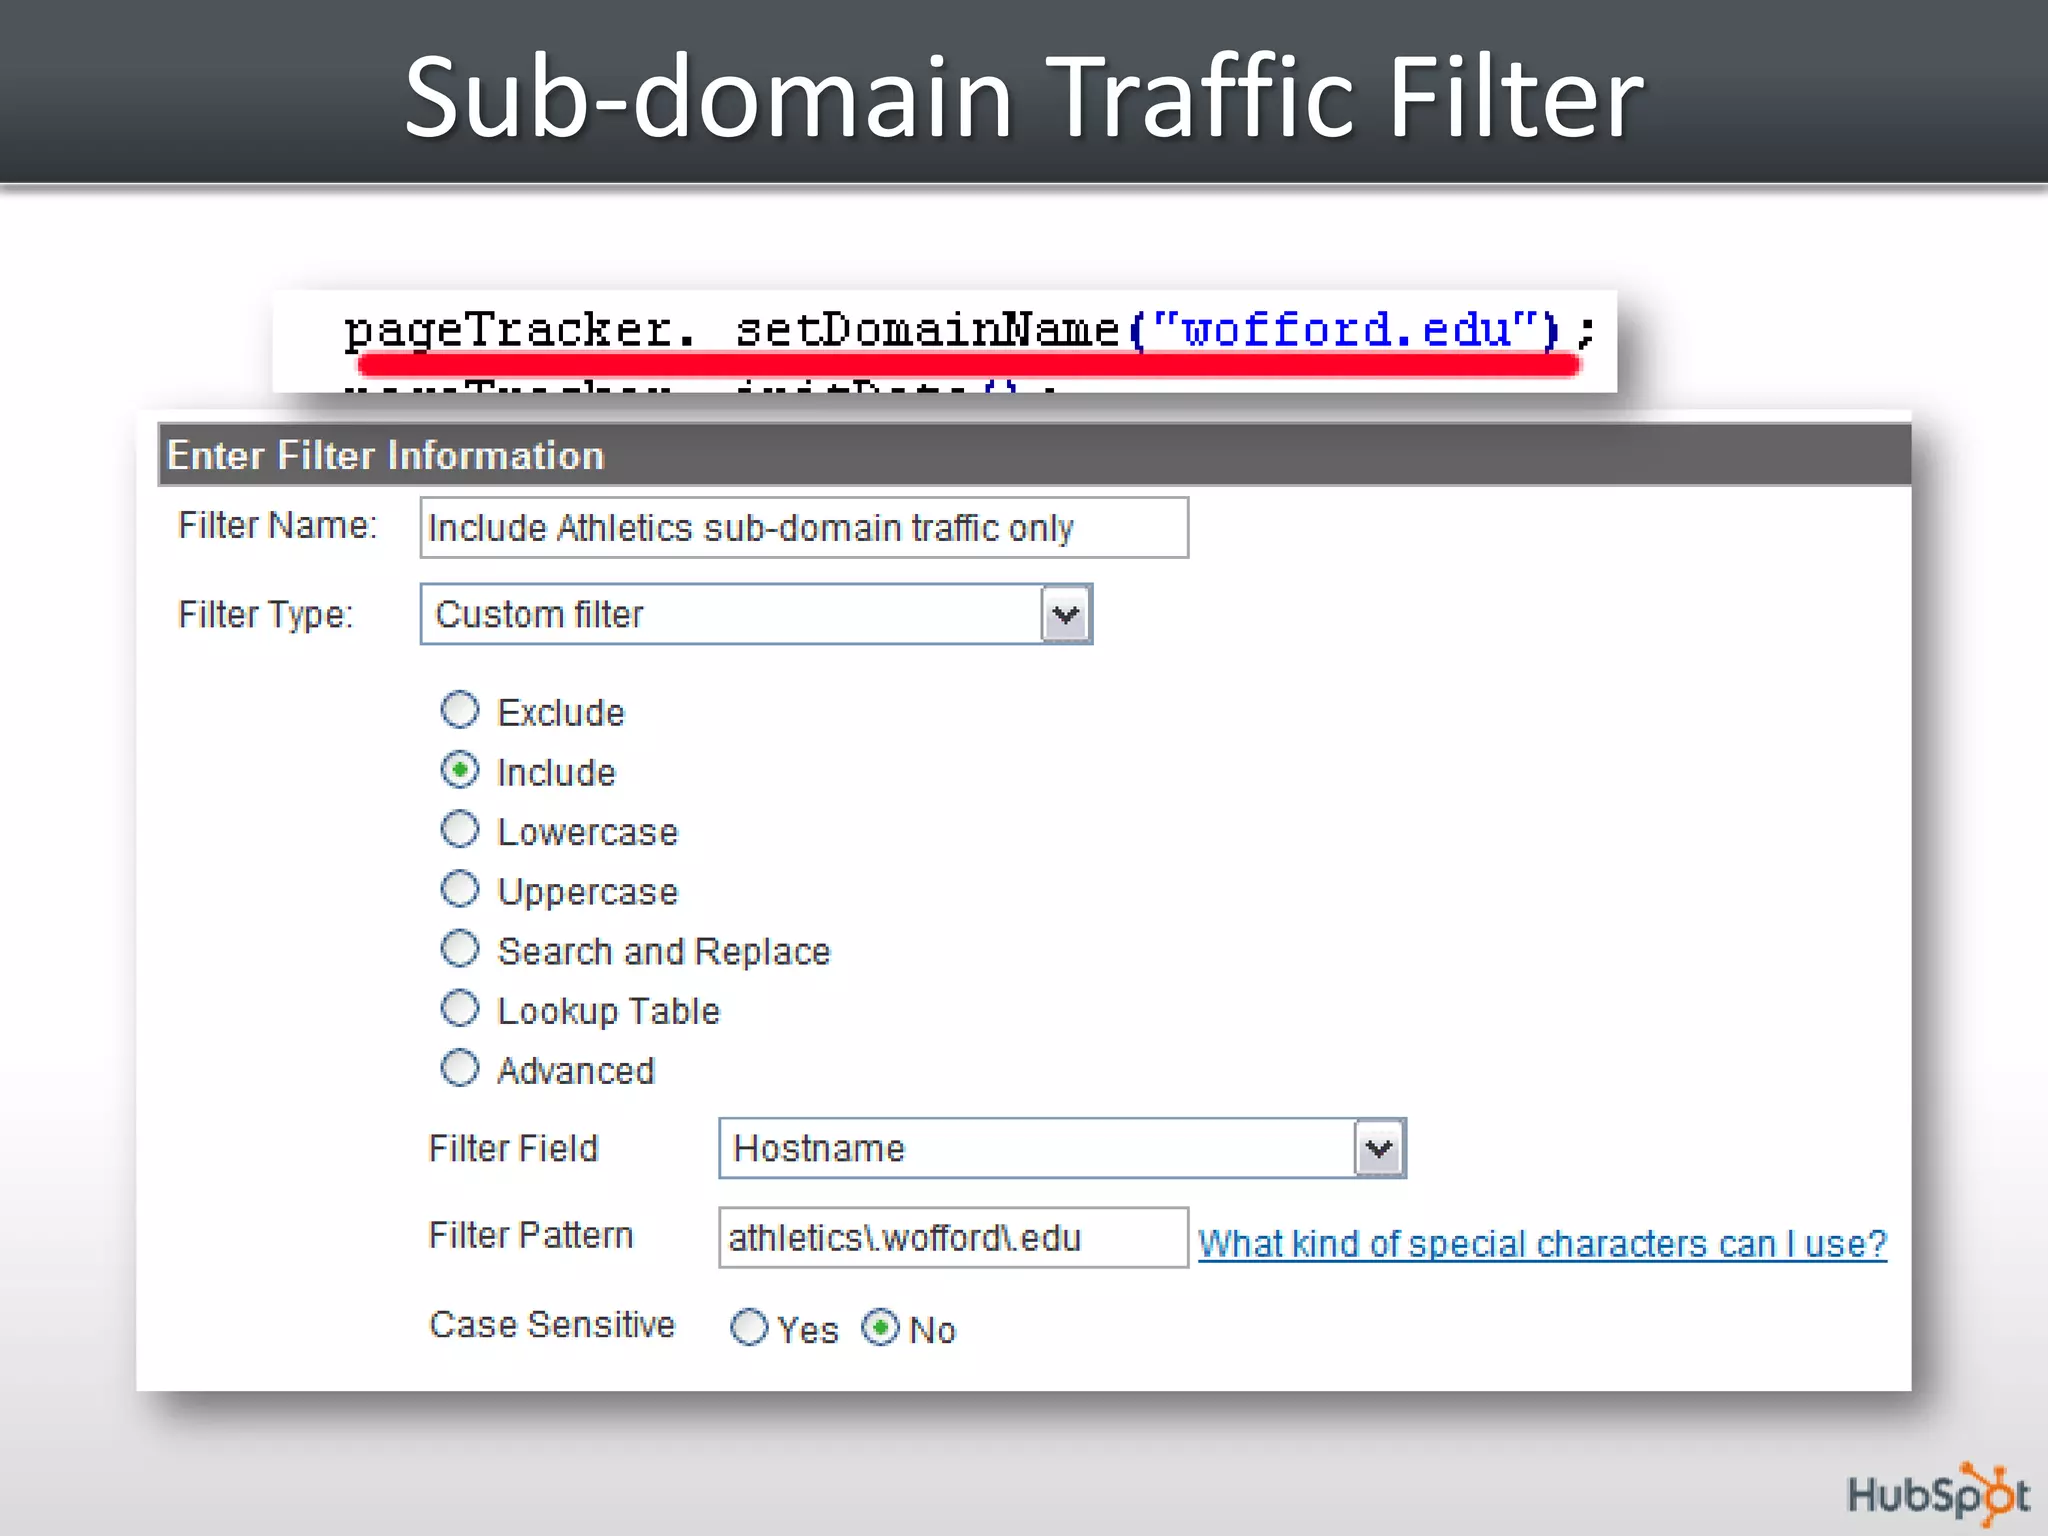The image size is (2048, 1536).
Task: Click the Custom filter combo box
Action: point(730,614)
